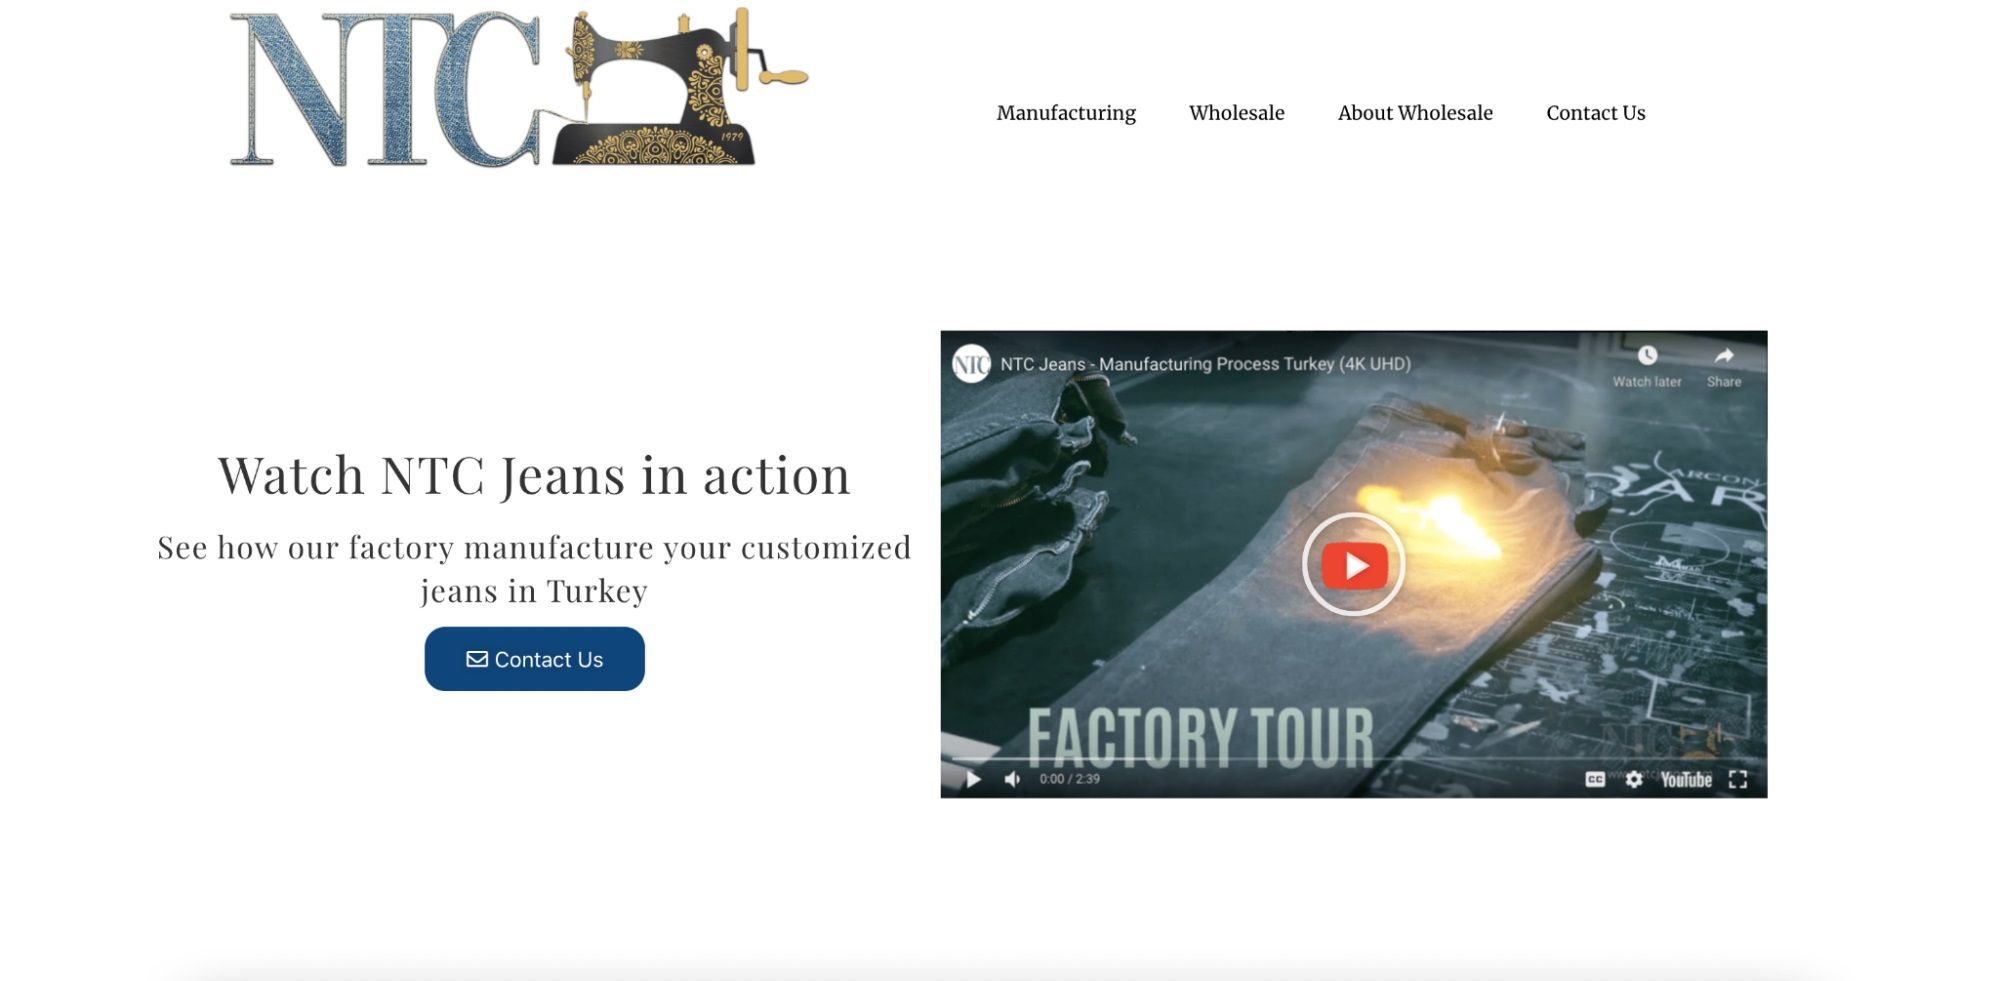Viewport: 1999px width, 981px height.
Task: Click the small play button in the controls bar
Action: pos(973,779)
